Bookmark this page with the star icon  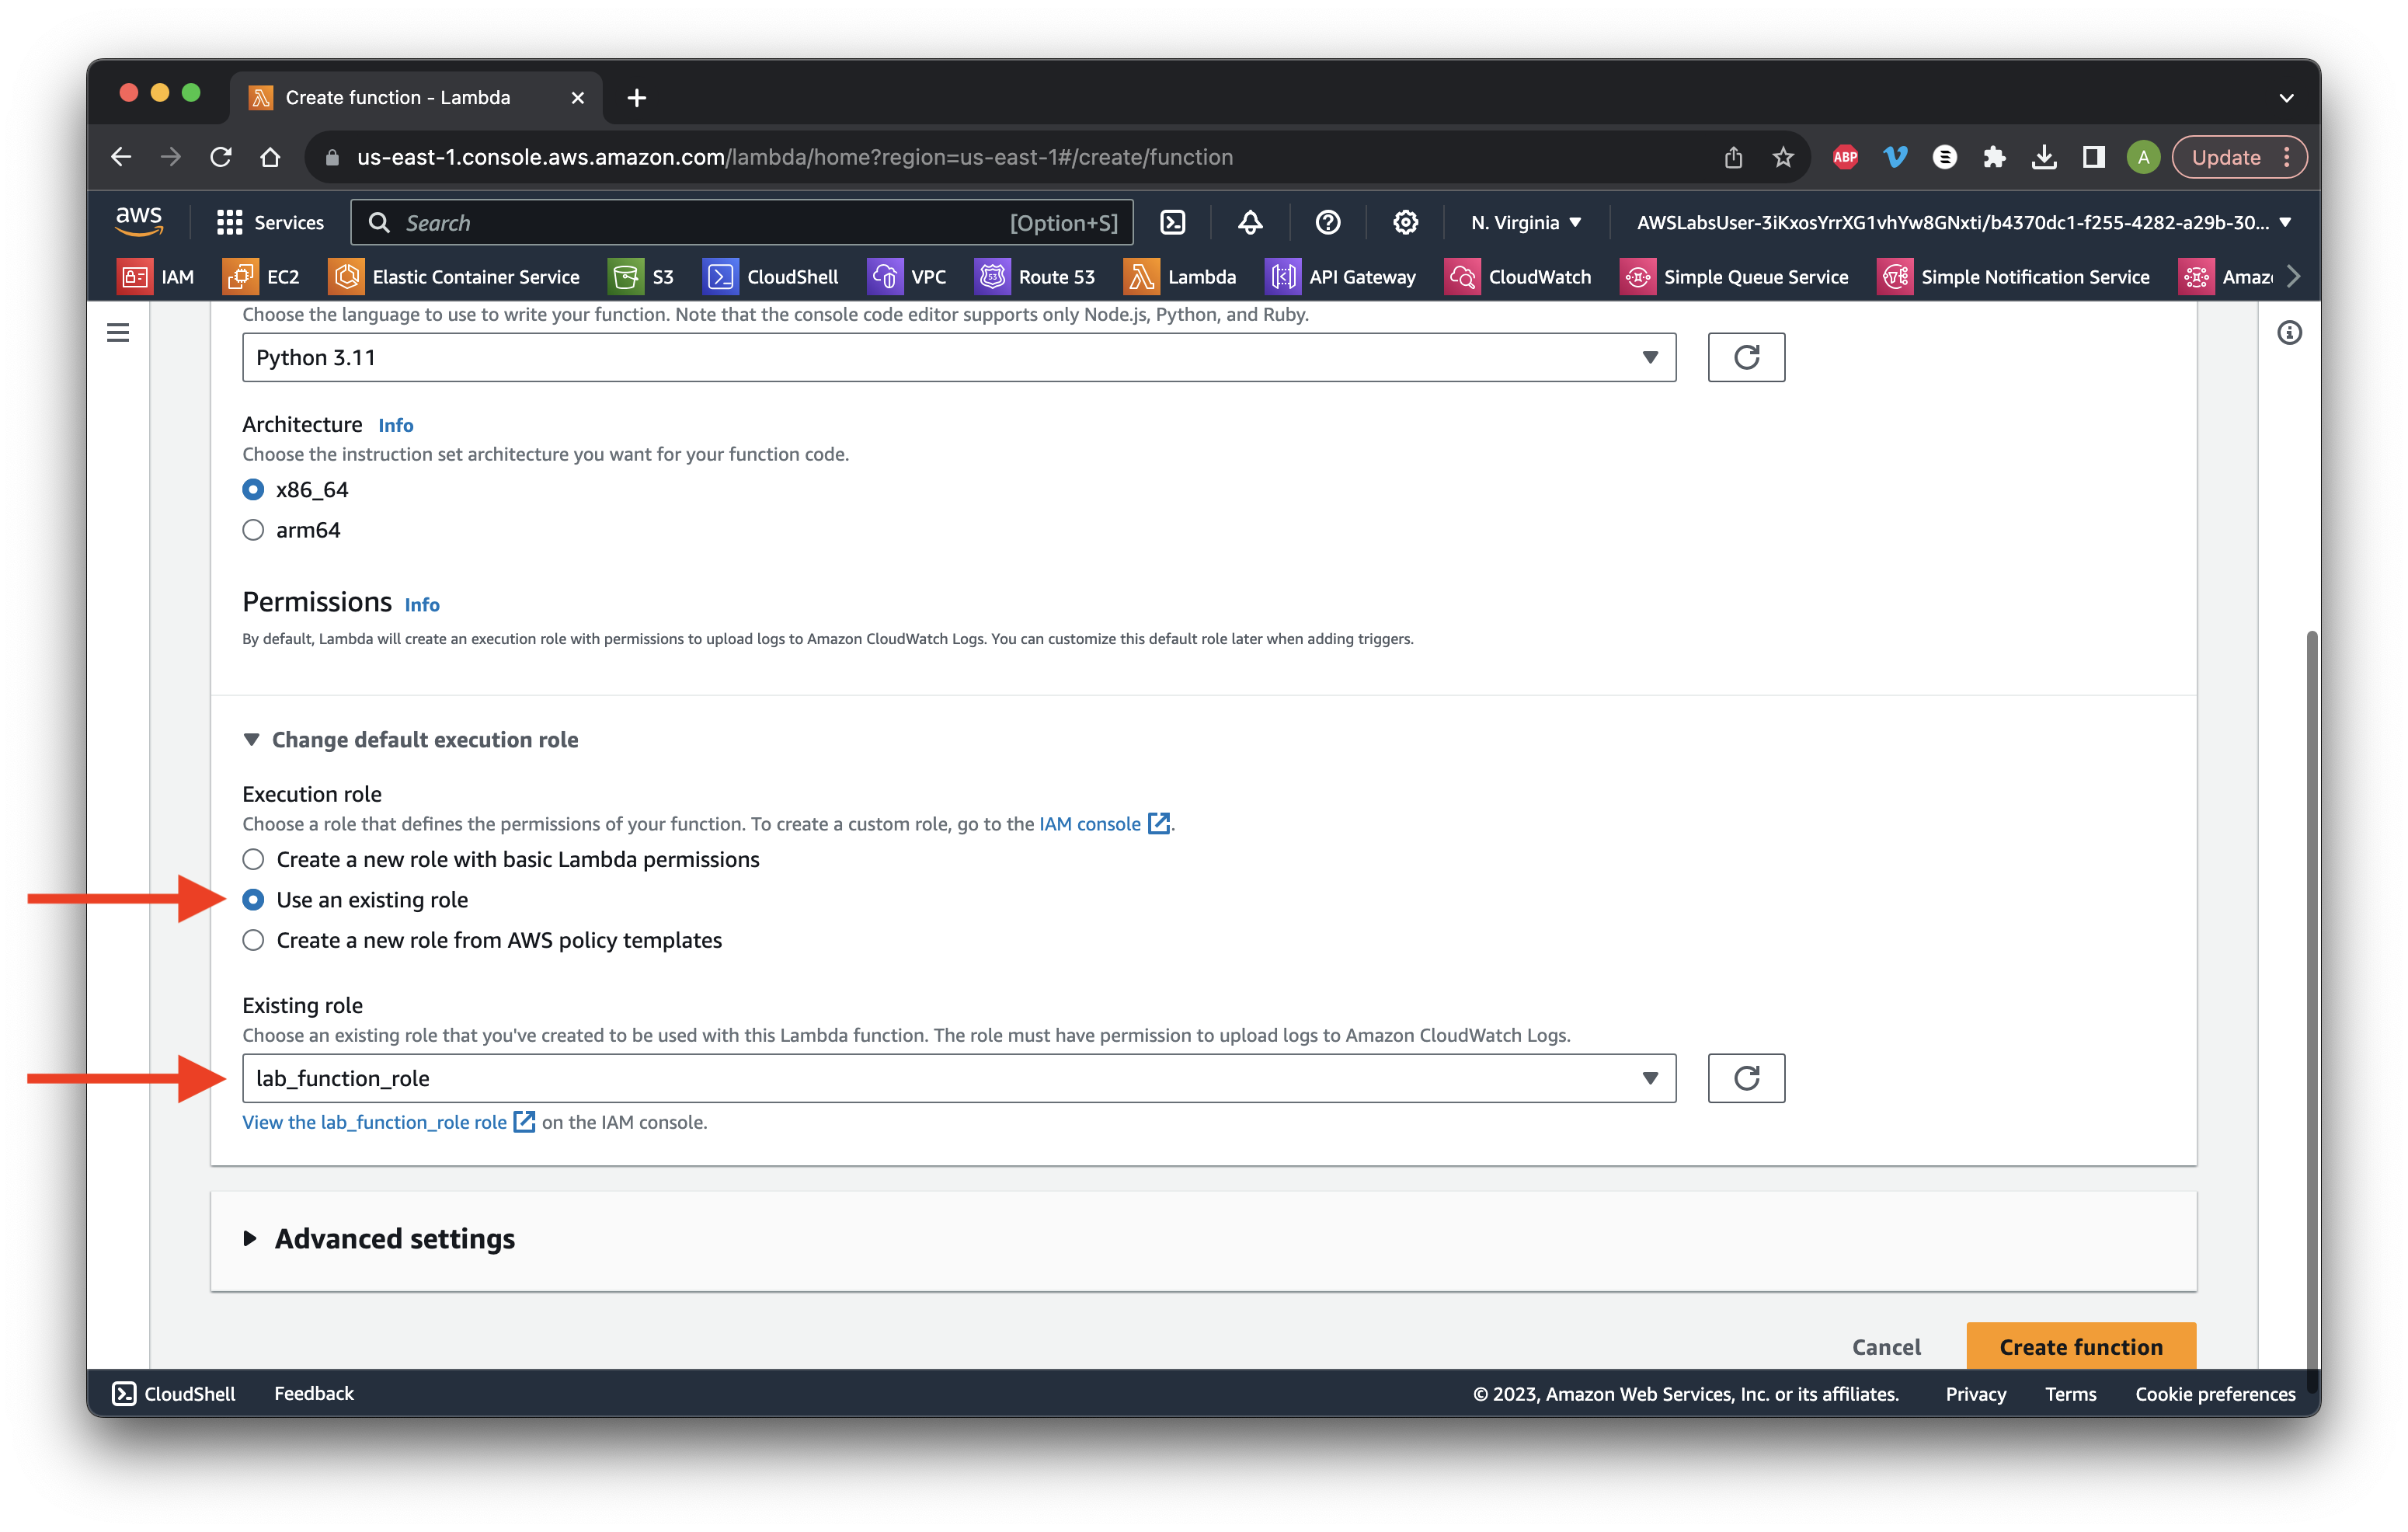(1783, 157)
